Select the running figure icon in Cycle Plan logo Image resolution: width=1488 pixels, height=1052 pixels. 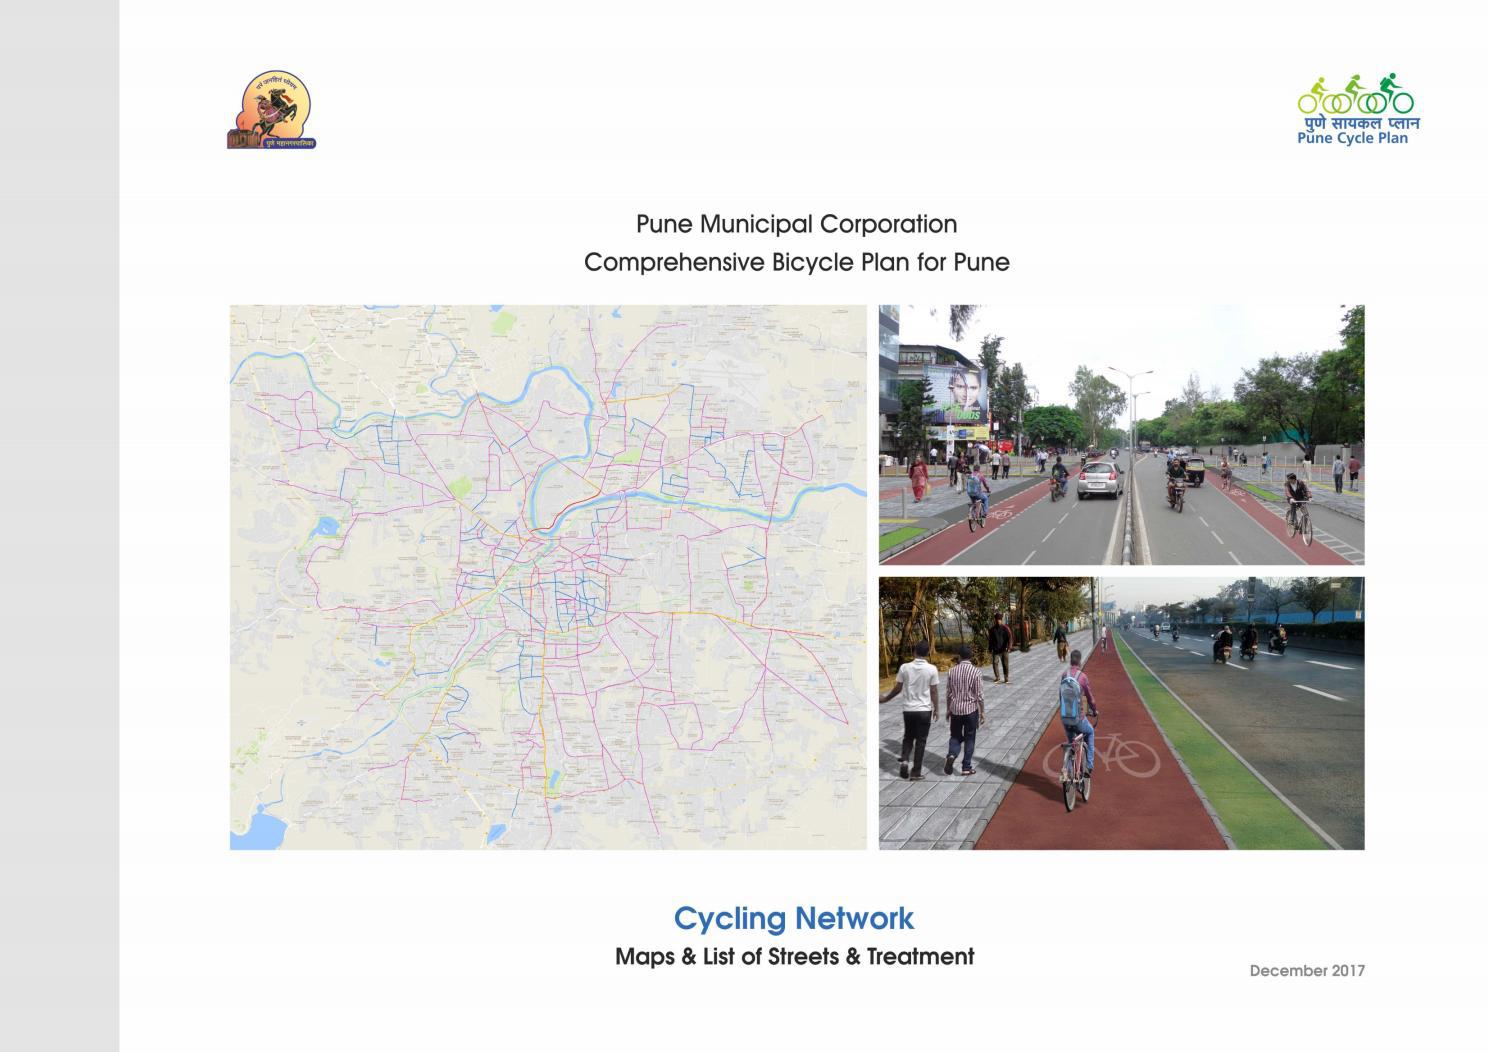click(x=1390, y=88)
